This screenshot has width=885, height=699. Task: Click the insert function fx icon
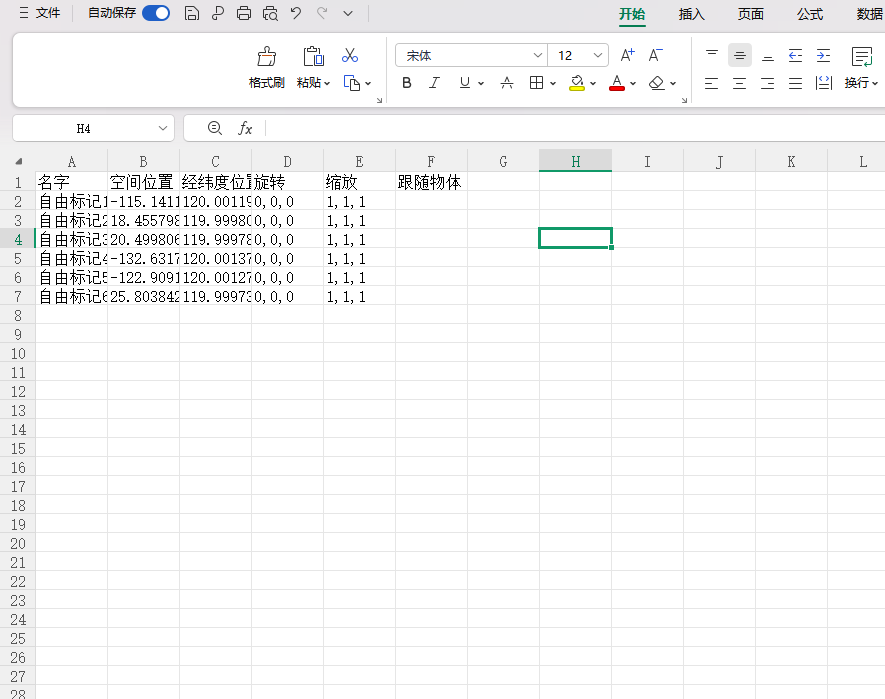tap(245, 128)
